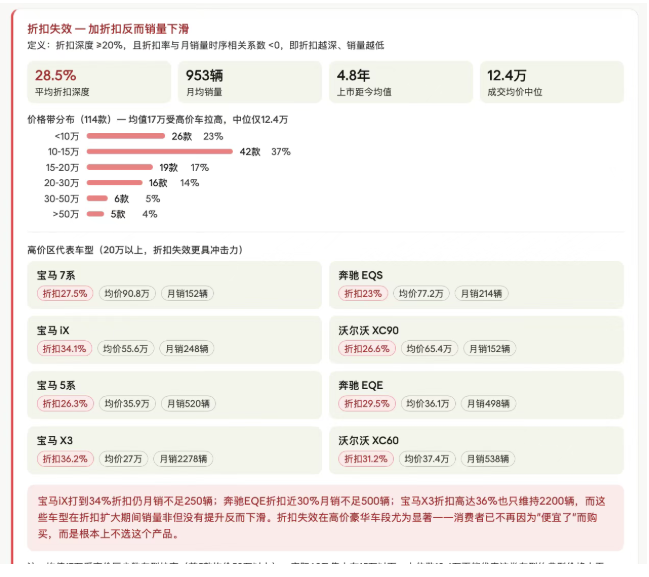Open the 沃尔沃 XC60 card title
Screen dimensions: 649x577
click(368, 440)
